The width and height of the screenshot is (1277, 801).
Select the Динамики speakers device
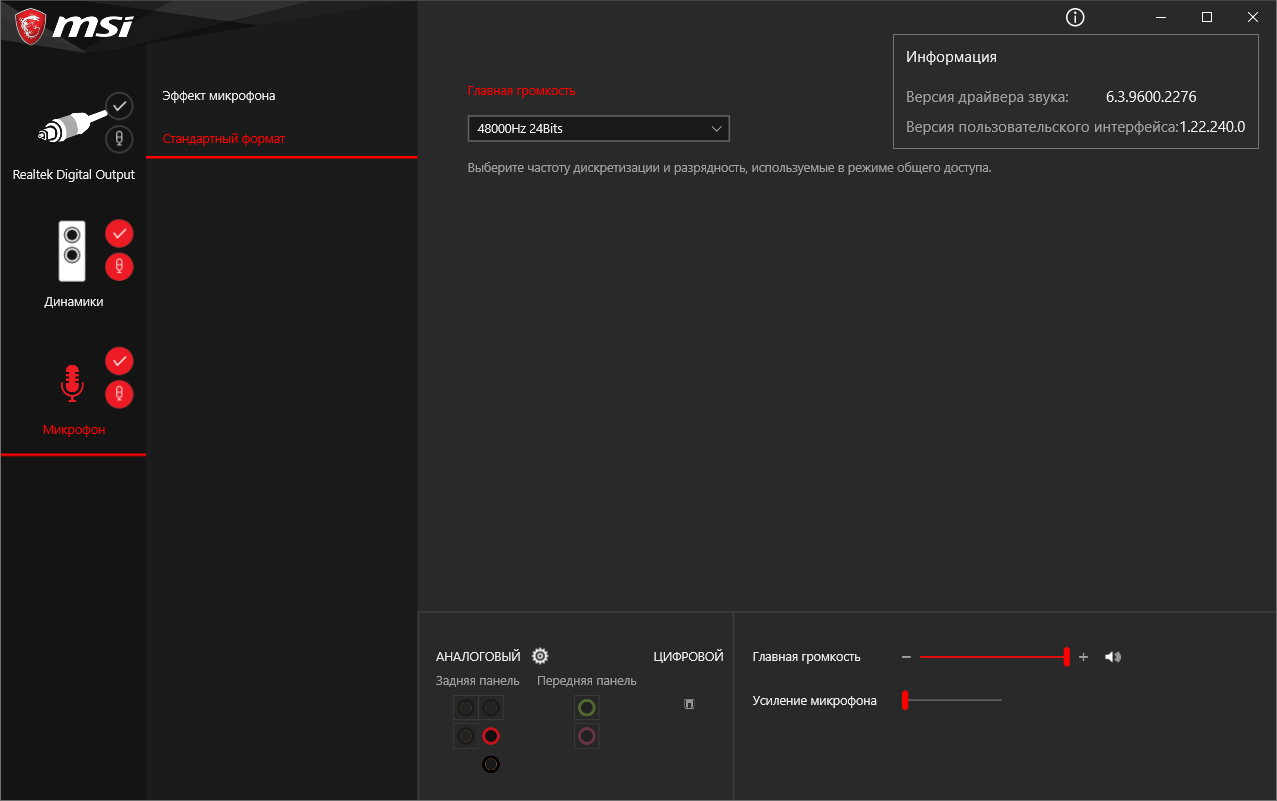[x=73, y=263]
